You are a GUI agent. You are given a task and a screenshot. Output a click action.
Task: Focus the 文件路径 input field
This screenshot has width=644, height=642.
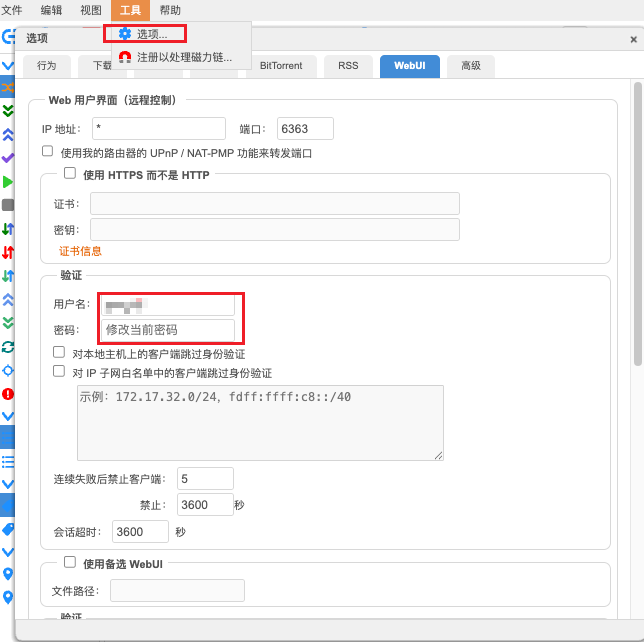tap(177, 591)
